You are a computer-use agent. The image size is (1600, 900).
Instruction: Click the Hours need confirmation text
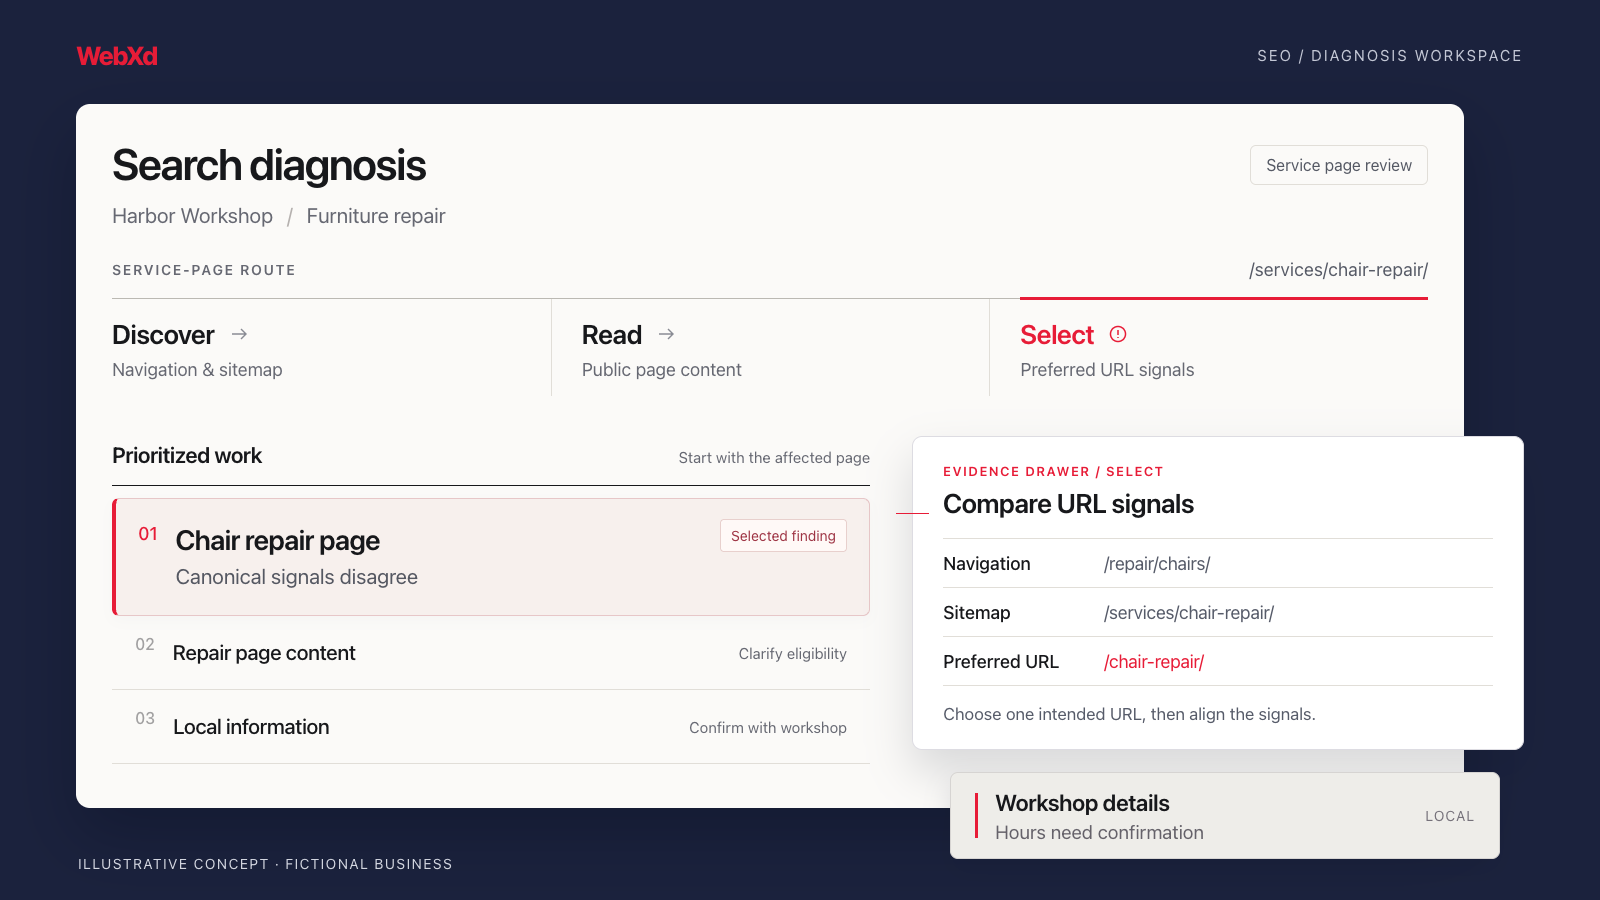tap(1099, 833)
